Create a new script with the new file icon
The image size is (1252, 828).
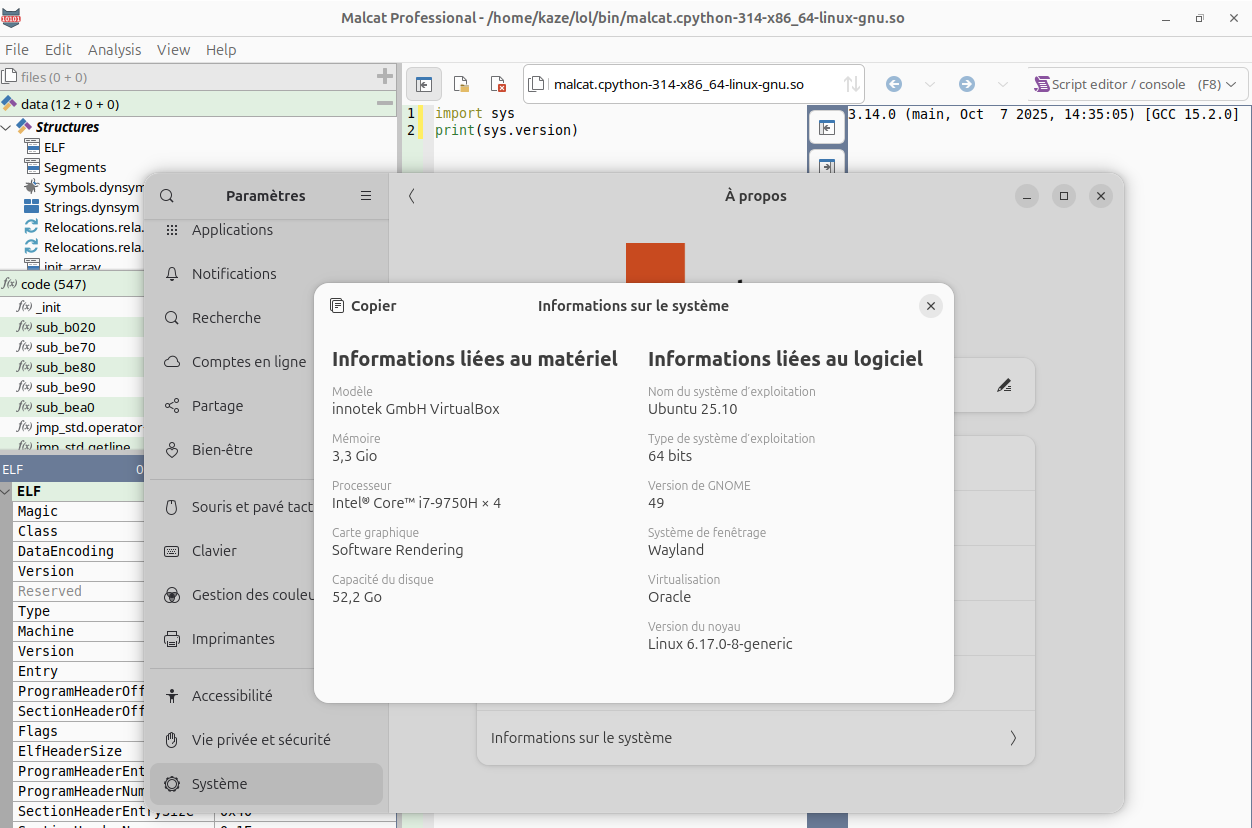(x=461, y=84)
